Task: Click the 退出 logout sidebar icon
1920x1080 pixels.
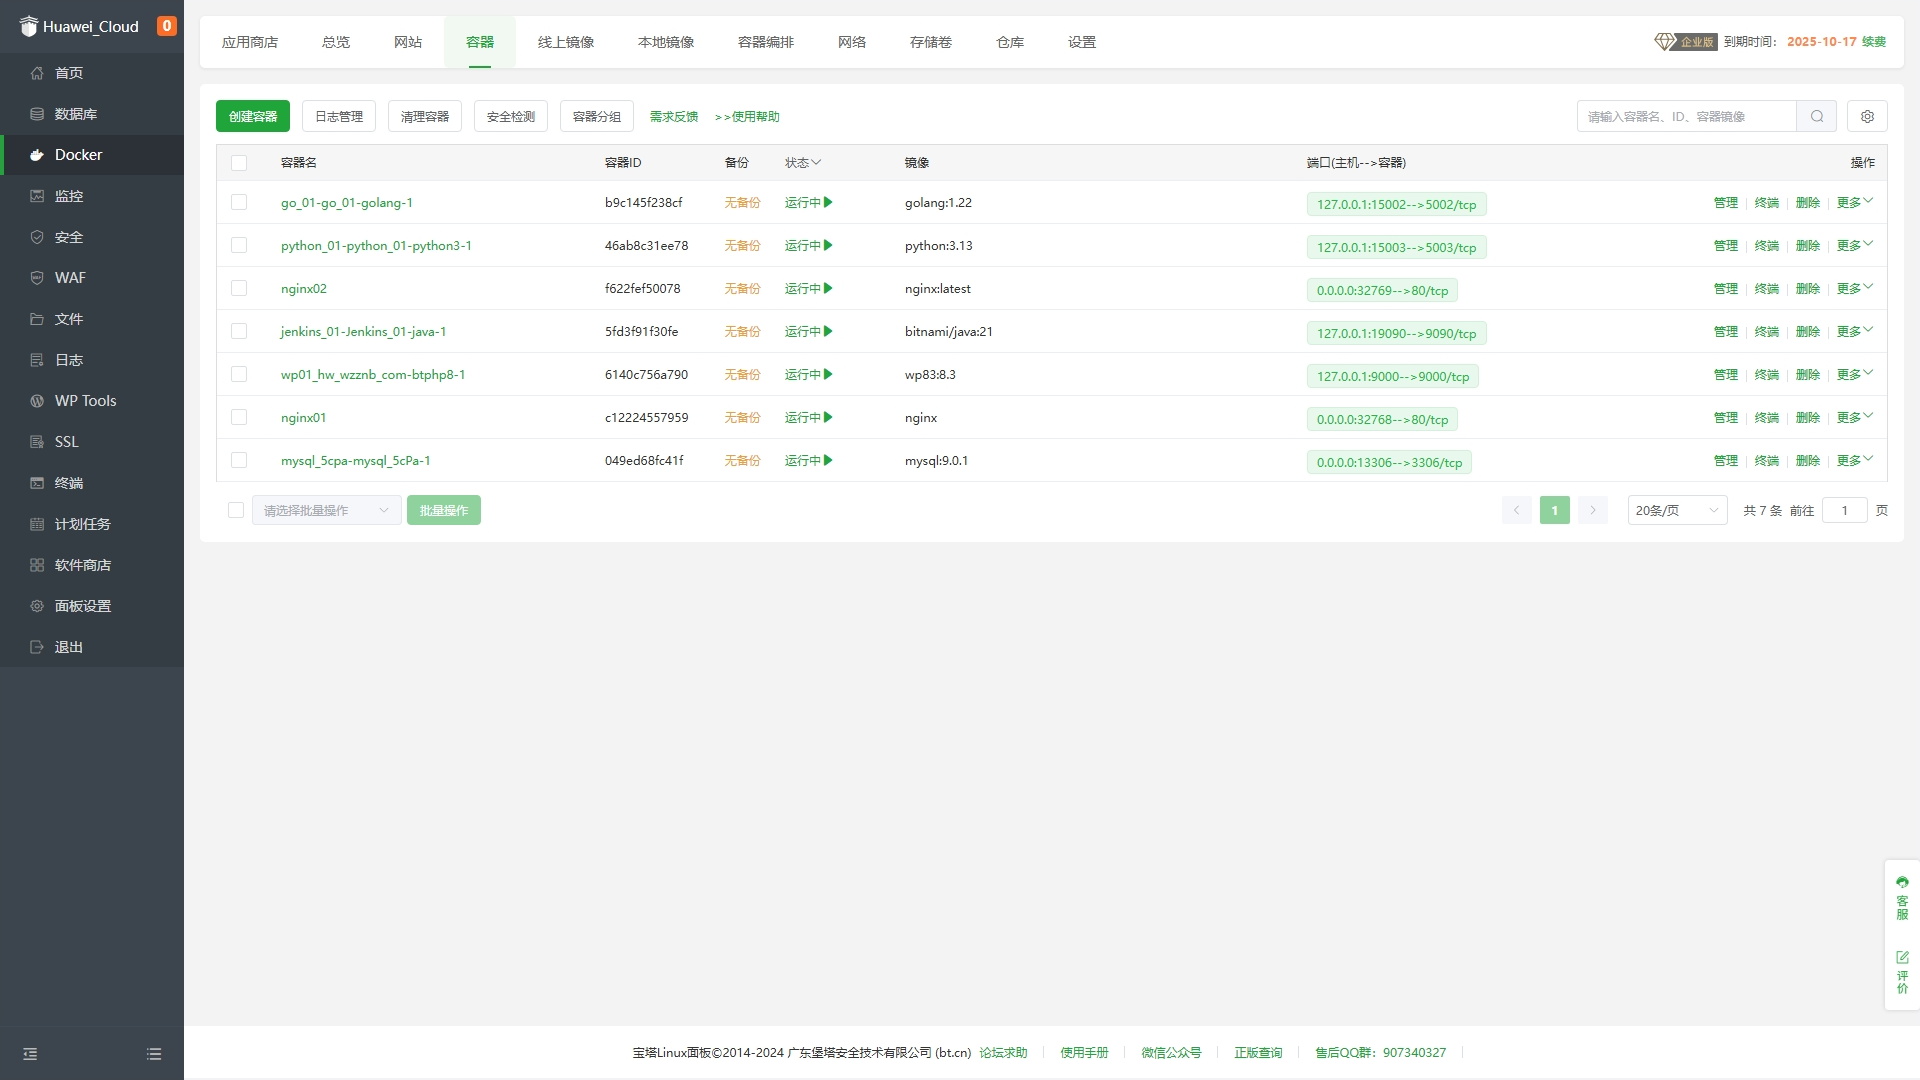Action: click(x=37, y=647)
